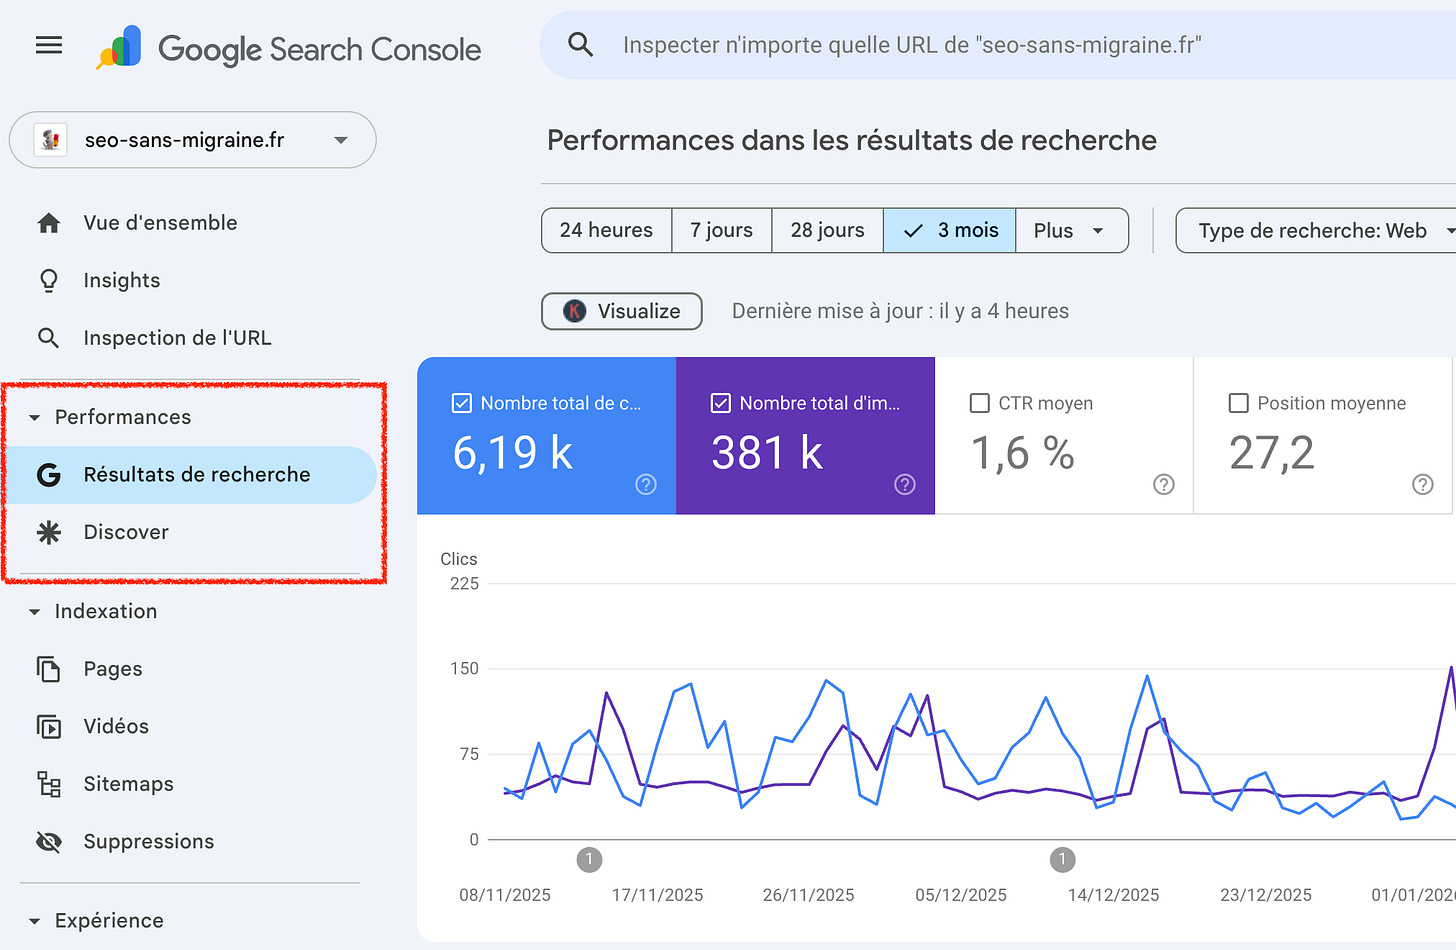Click the search magnifier icon in URL bar

coord(581,45)
